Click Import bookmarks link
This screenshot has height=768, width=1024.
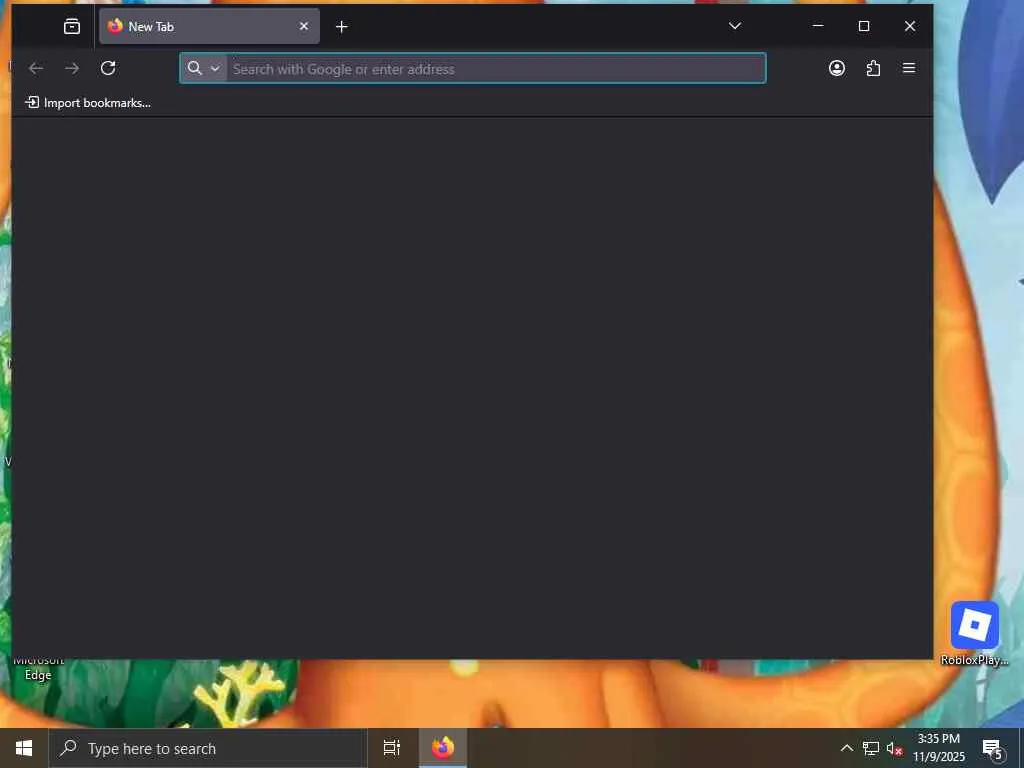coord(88,103)
